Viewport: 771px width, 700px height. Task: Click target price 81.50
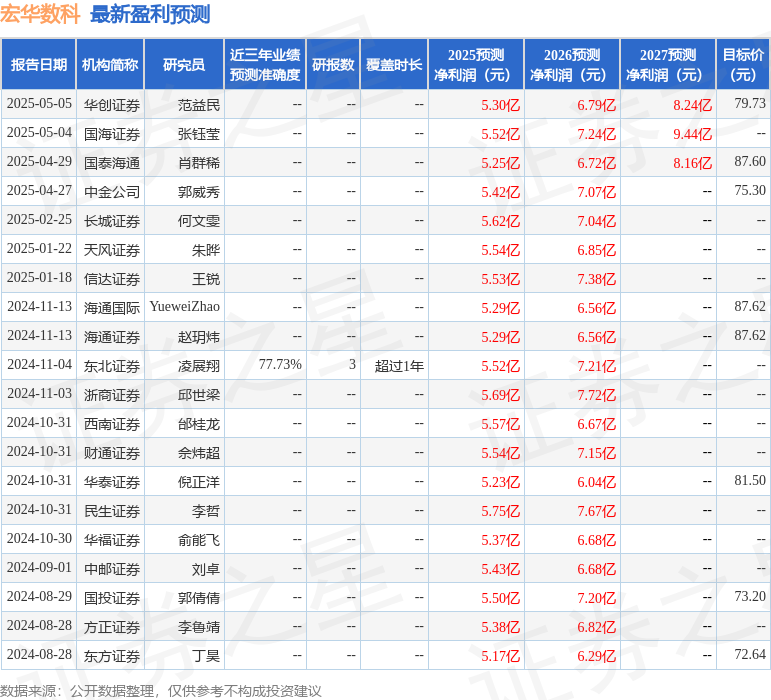[x=750, y=480]
